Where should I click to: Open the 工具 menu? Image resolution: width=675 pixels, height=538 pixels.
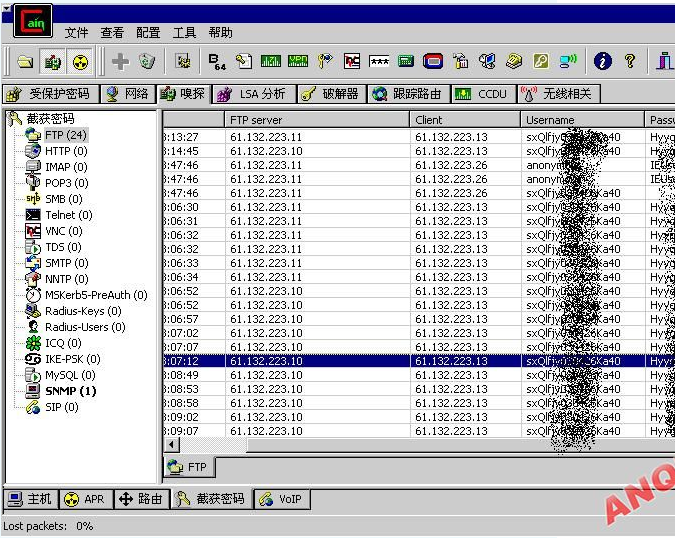[x=184, y=32]
